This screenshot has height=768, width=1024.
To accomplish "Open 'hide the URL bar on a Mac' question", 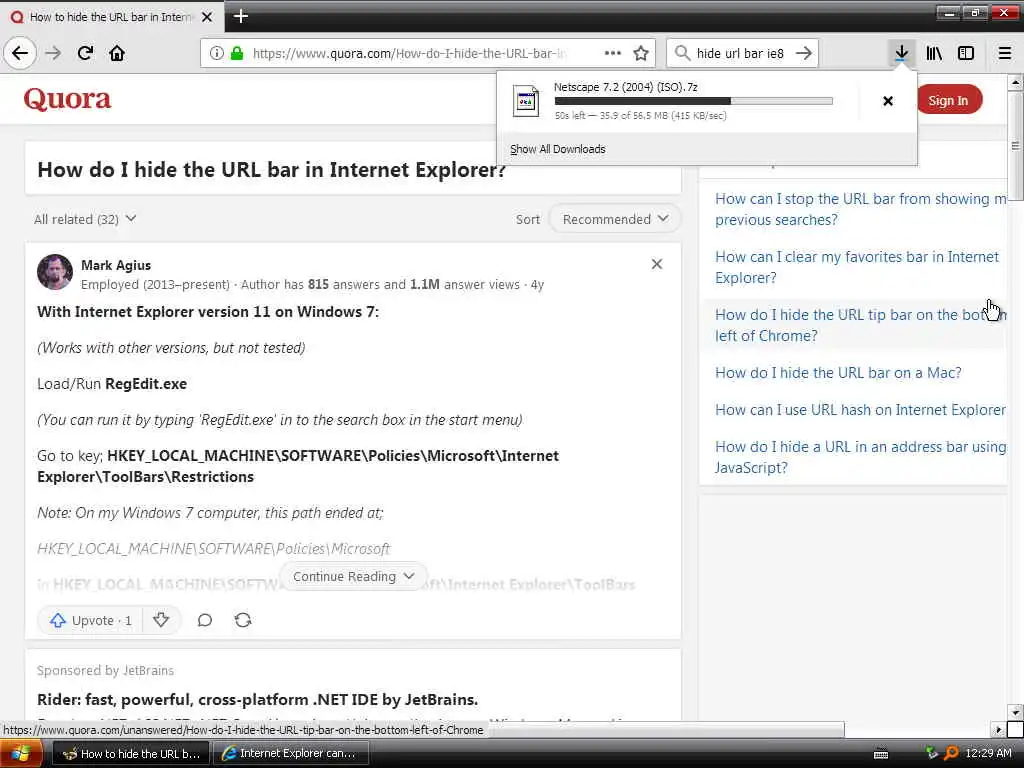I will 838,373.
